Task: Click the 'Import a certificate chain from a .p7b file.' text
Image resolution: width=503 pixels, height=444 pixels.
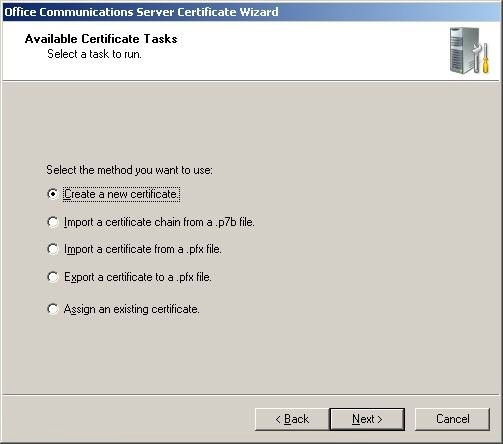Action: tap(159, 222)
